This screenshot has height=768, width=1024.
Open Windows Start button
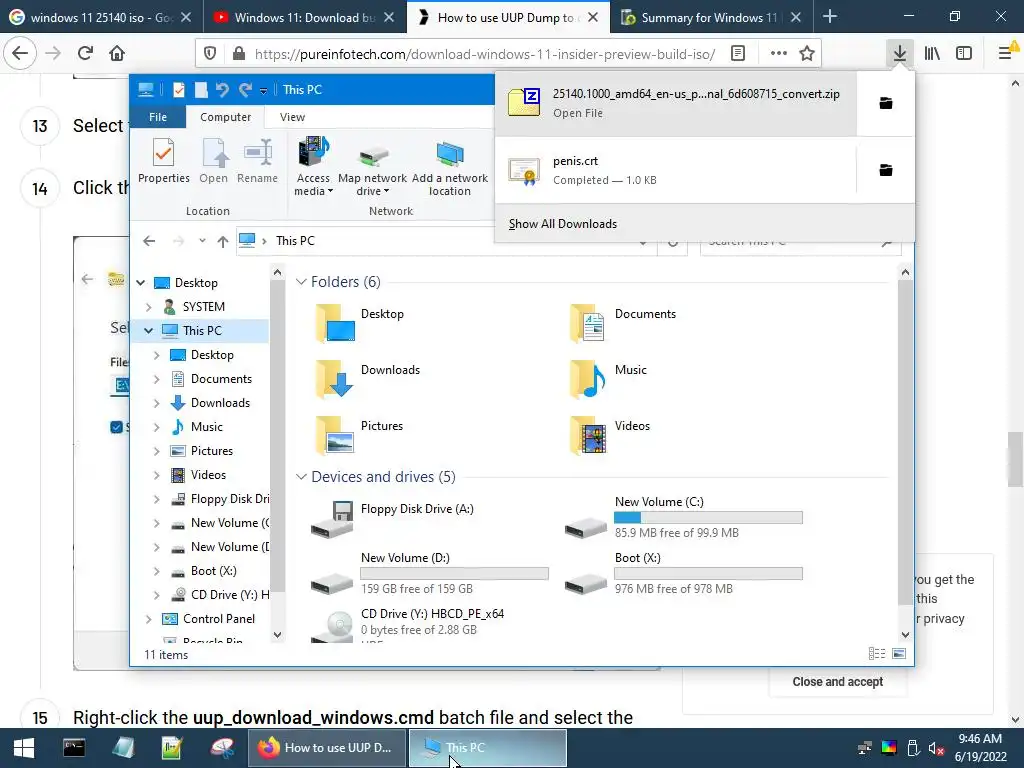[x=24, y=748]
